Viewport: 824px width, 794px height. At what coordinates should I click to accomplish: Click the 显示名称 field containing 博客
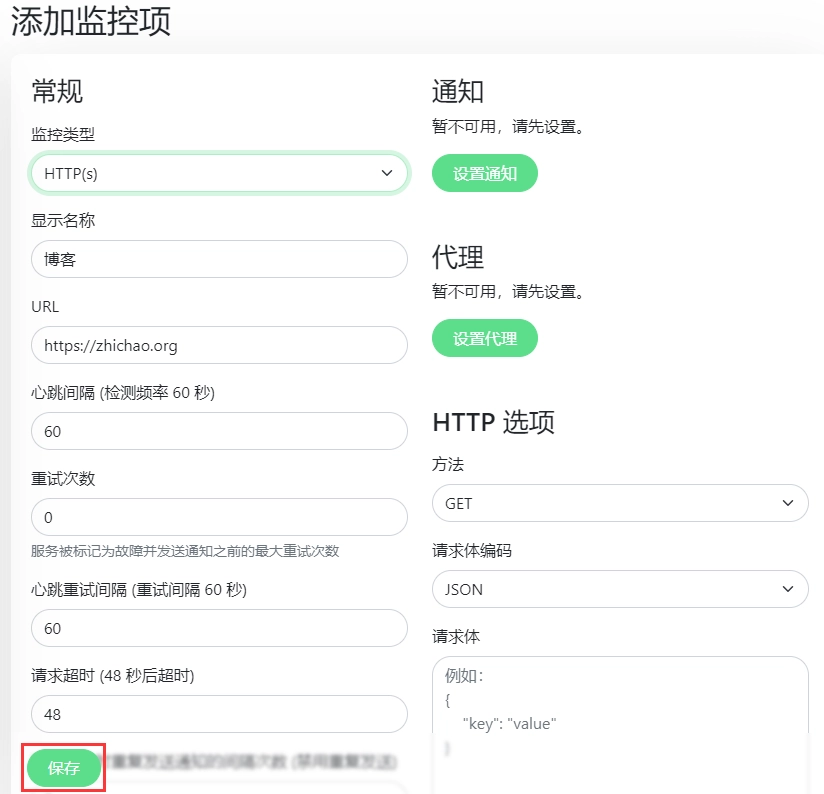coord(219,259)
